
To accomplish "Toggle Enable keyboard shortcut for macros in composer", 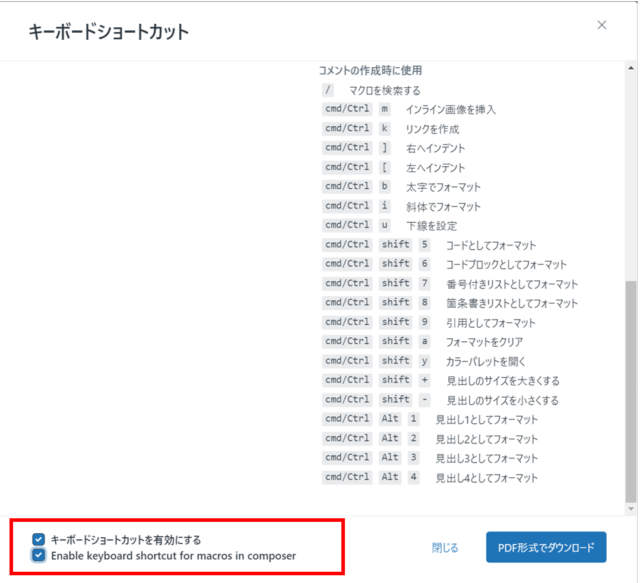I will [x=38, y=555].
